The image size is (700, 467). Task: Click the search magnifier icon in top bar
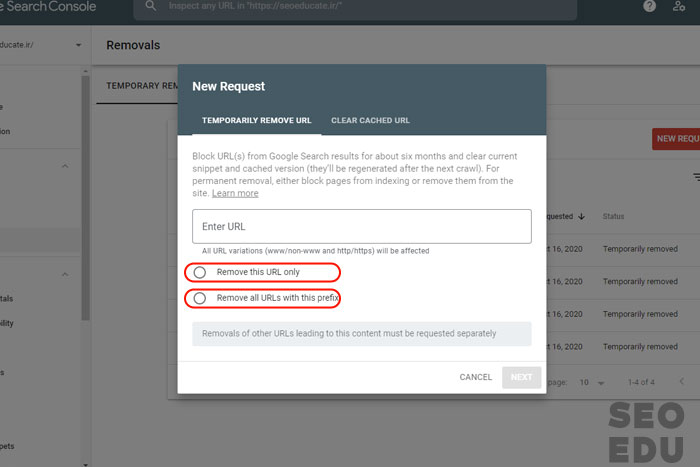(x=150, y=7)
